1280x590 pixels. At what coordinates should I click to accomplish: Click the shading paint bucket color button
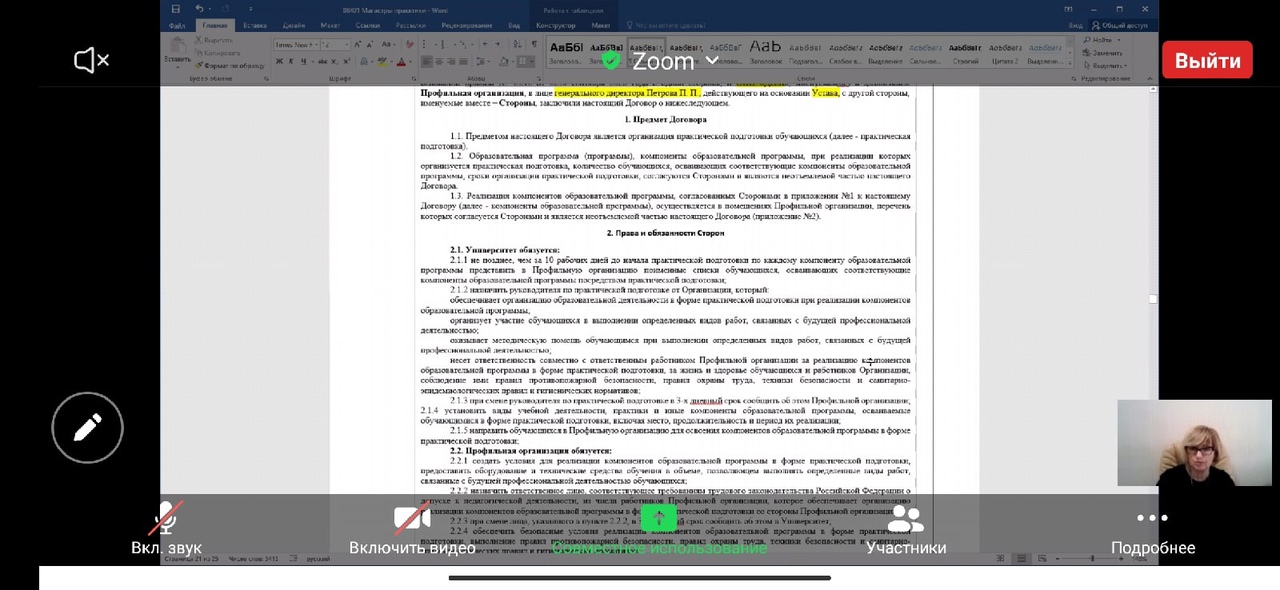(505, 62)
